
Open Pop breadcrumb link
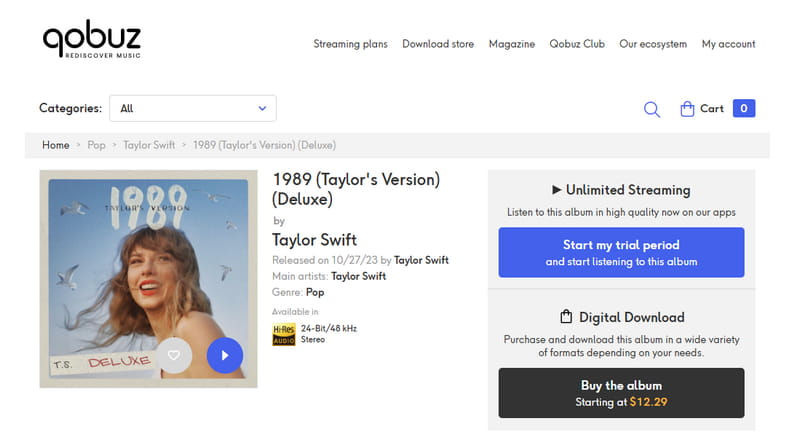96,145
